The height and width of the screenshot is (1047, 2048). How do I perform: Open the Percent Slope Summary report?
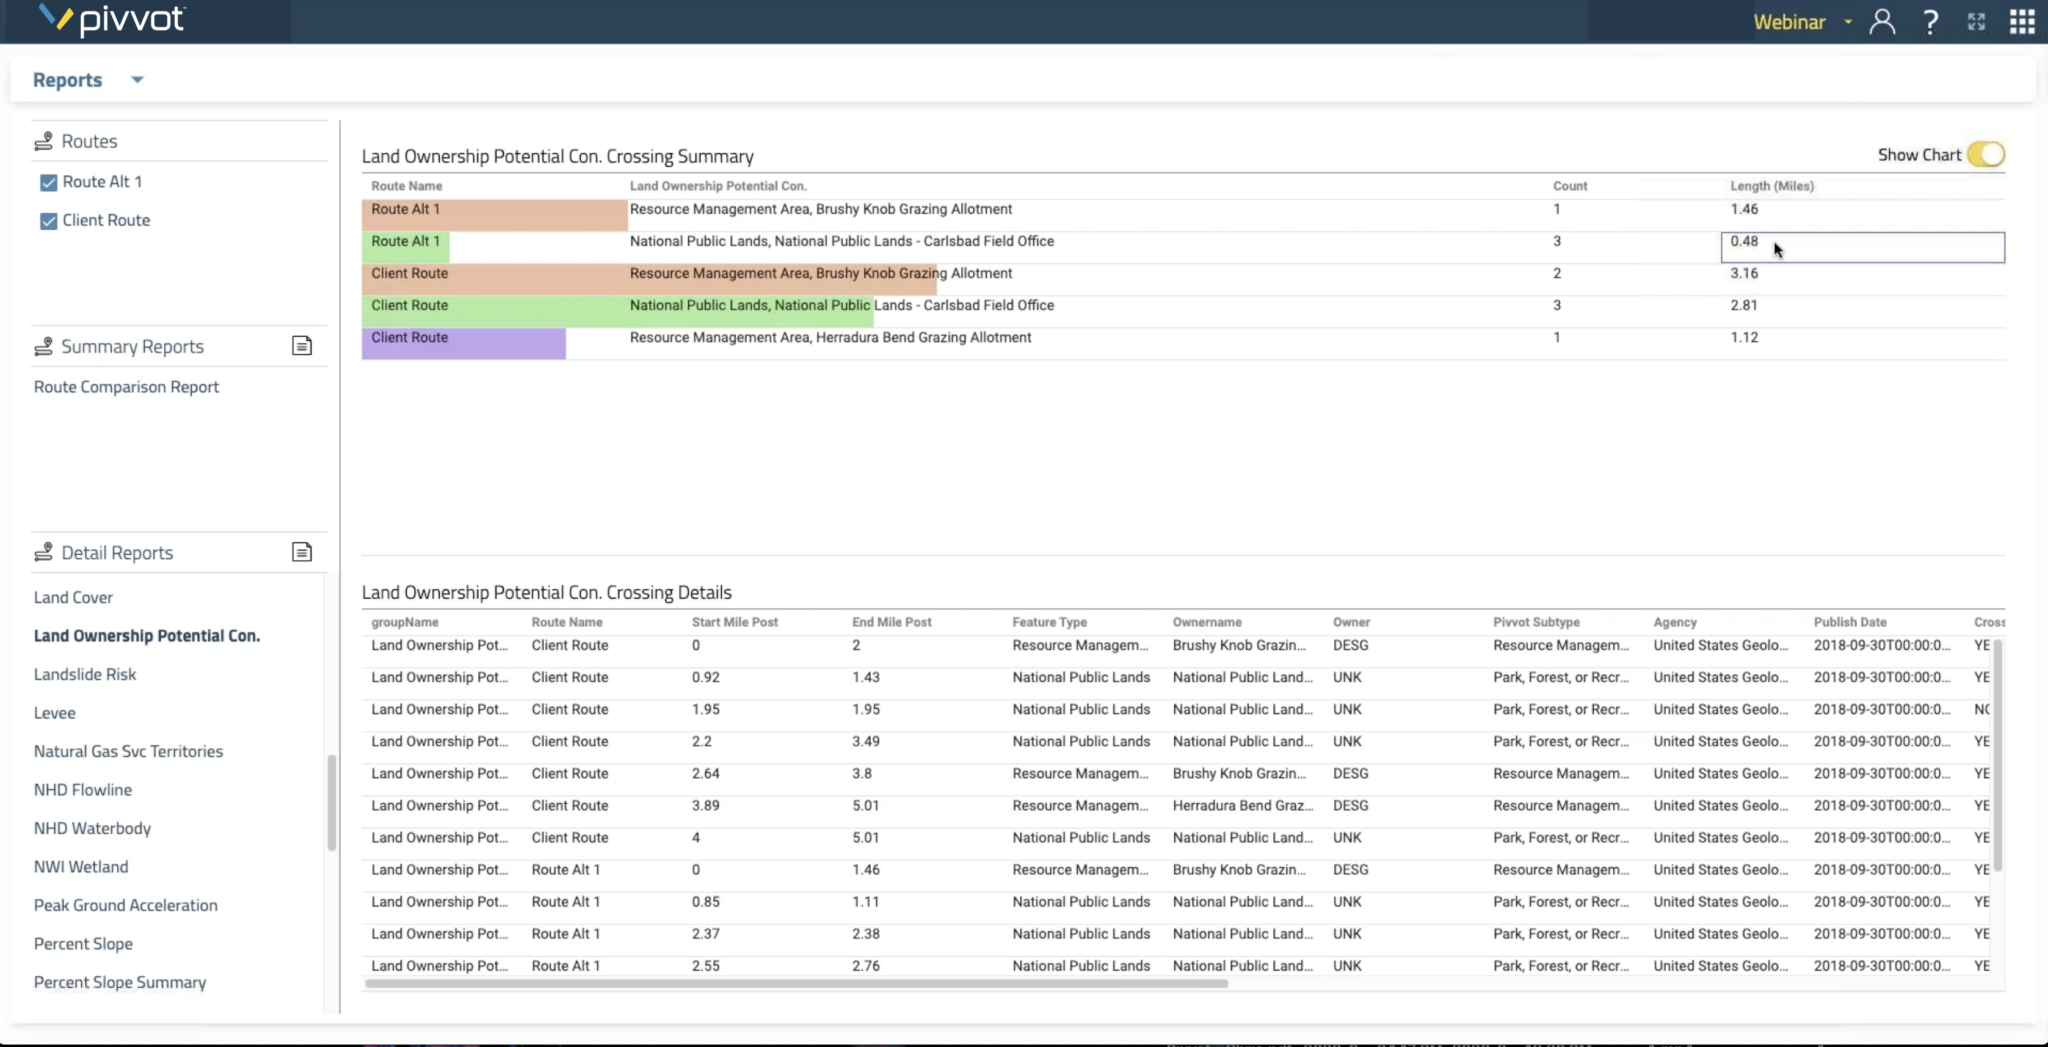pos(120,982)
